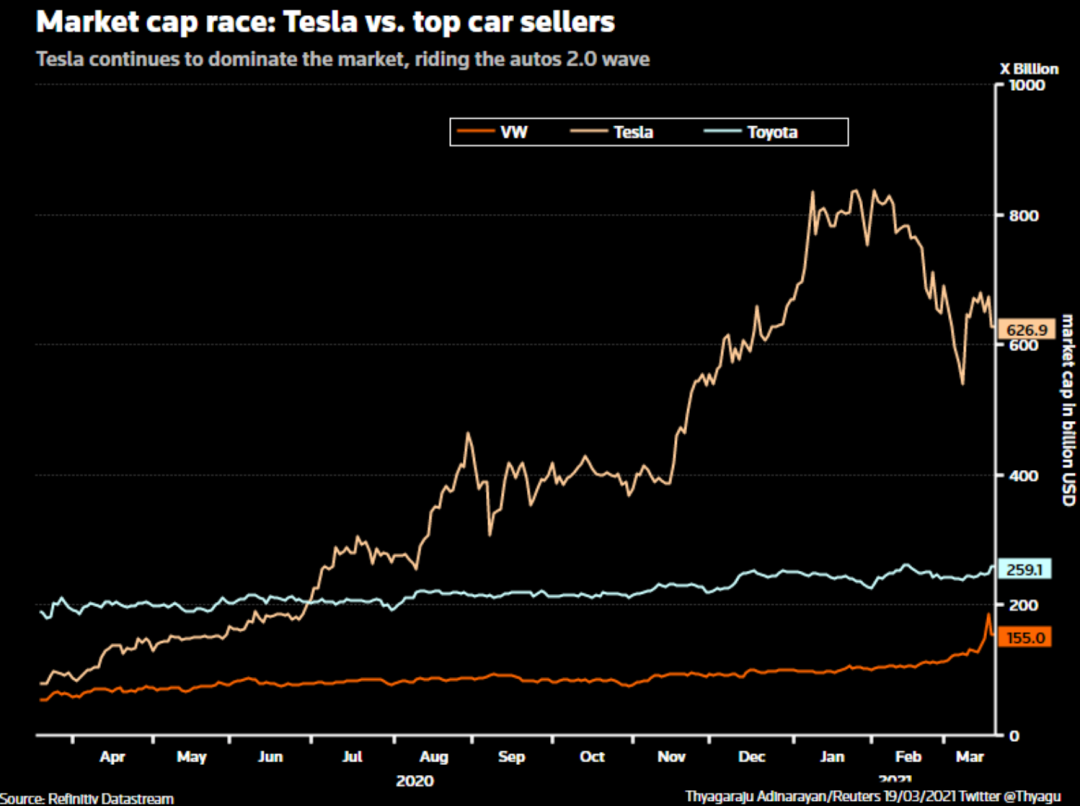Click the Dec month label
The height and width of the screenshot is (806, 1080).
752,756
